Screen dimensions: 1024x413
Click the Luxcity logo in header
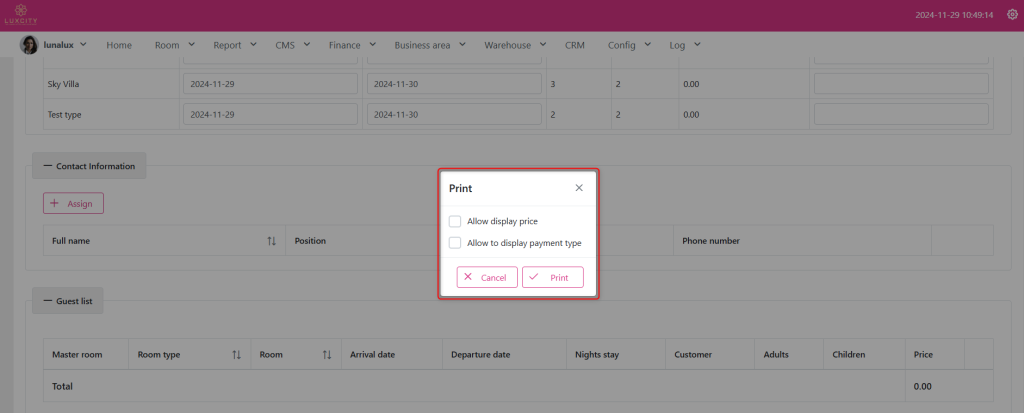[20, 15]
